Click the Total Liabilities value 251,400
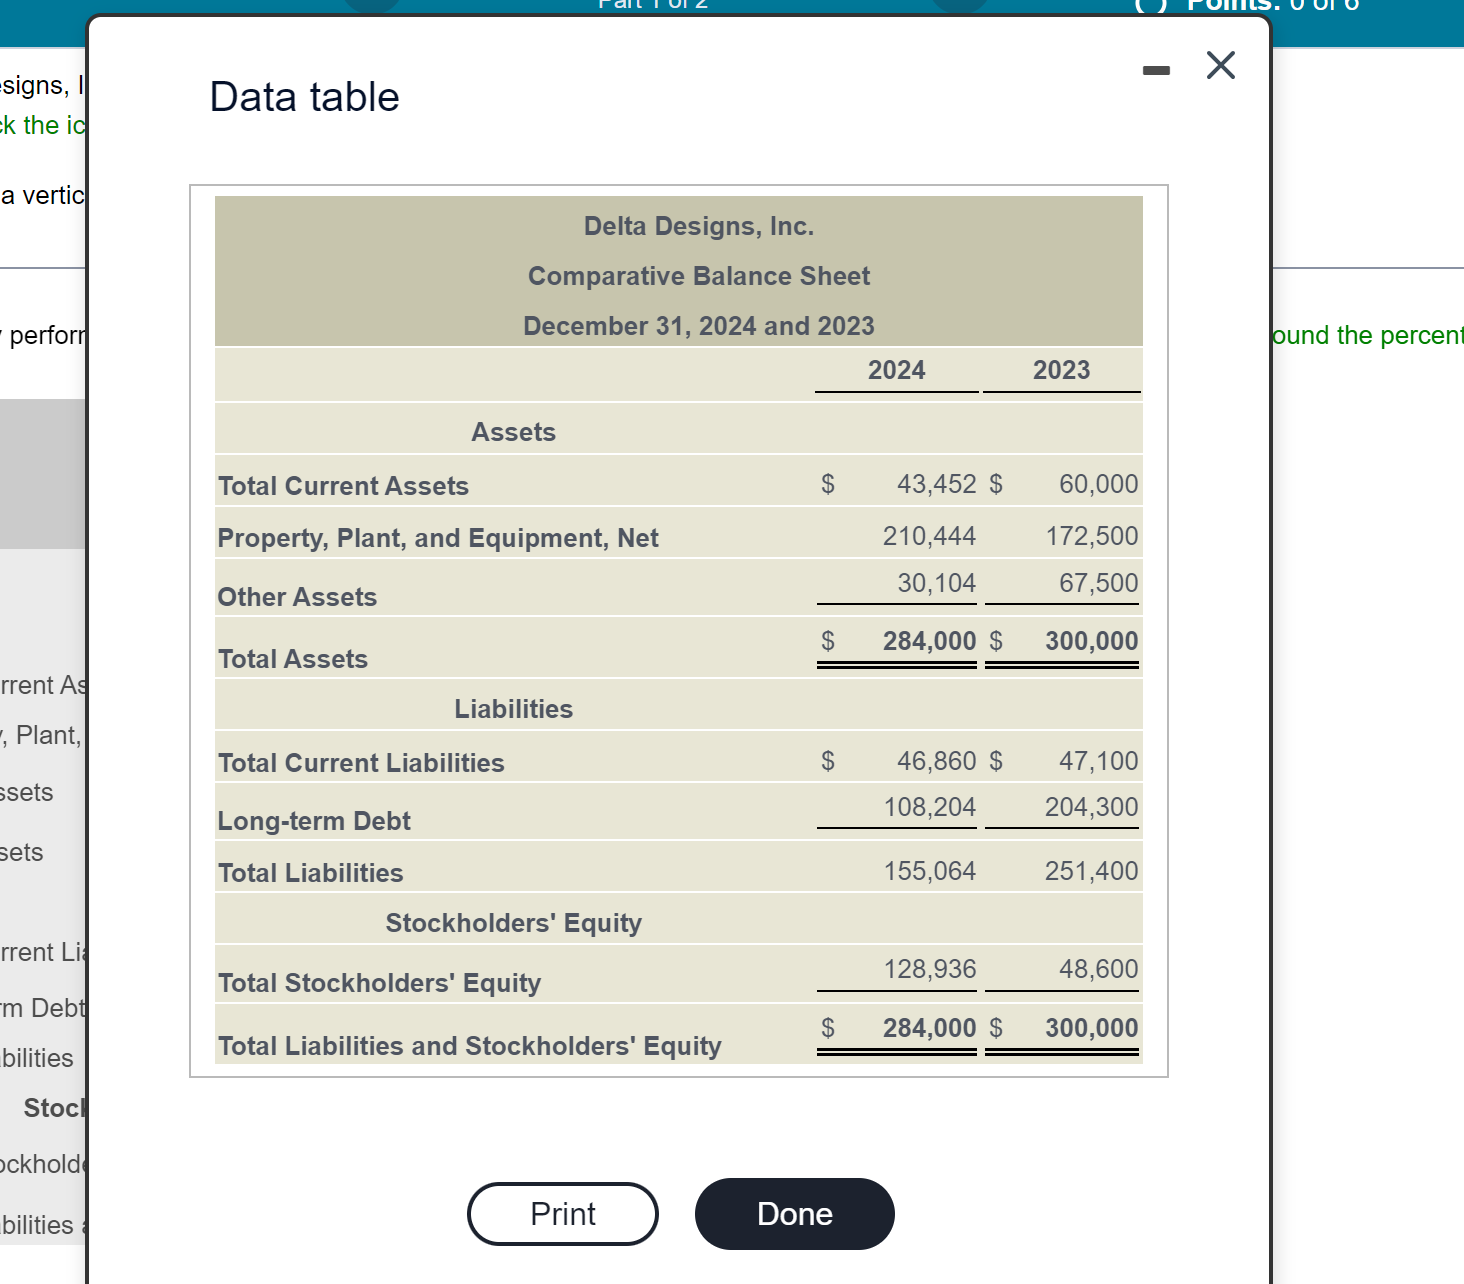Image resolution: width=1464 pixels, height=1284 pixels. 1090,870
